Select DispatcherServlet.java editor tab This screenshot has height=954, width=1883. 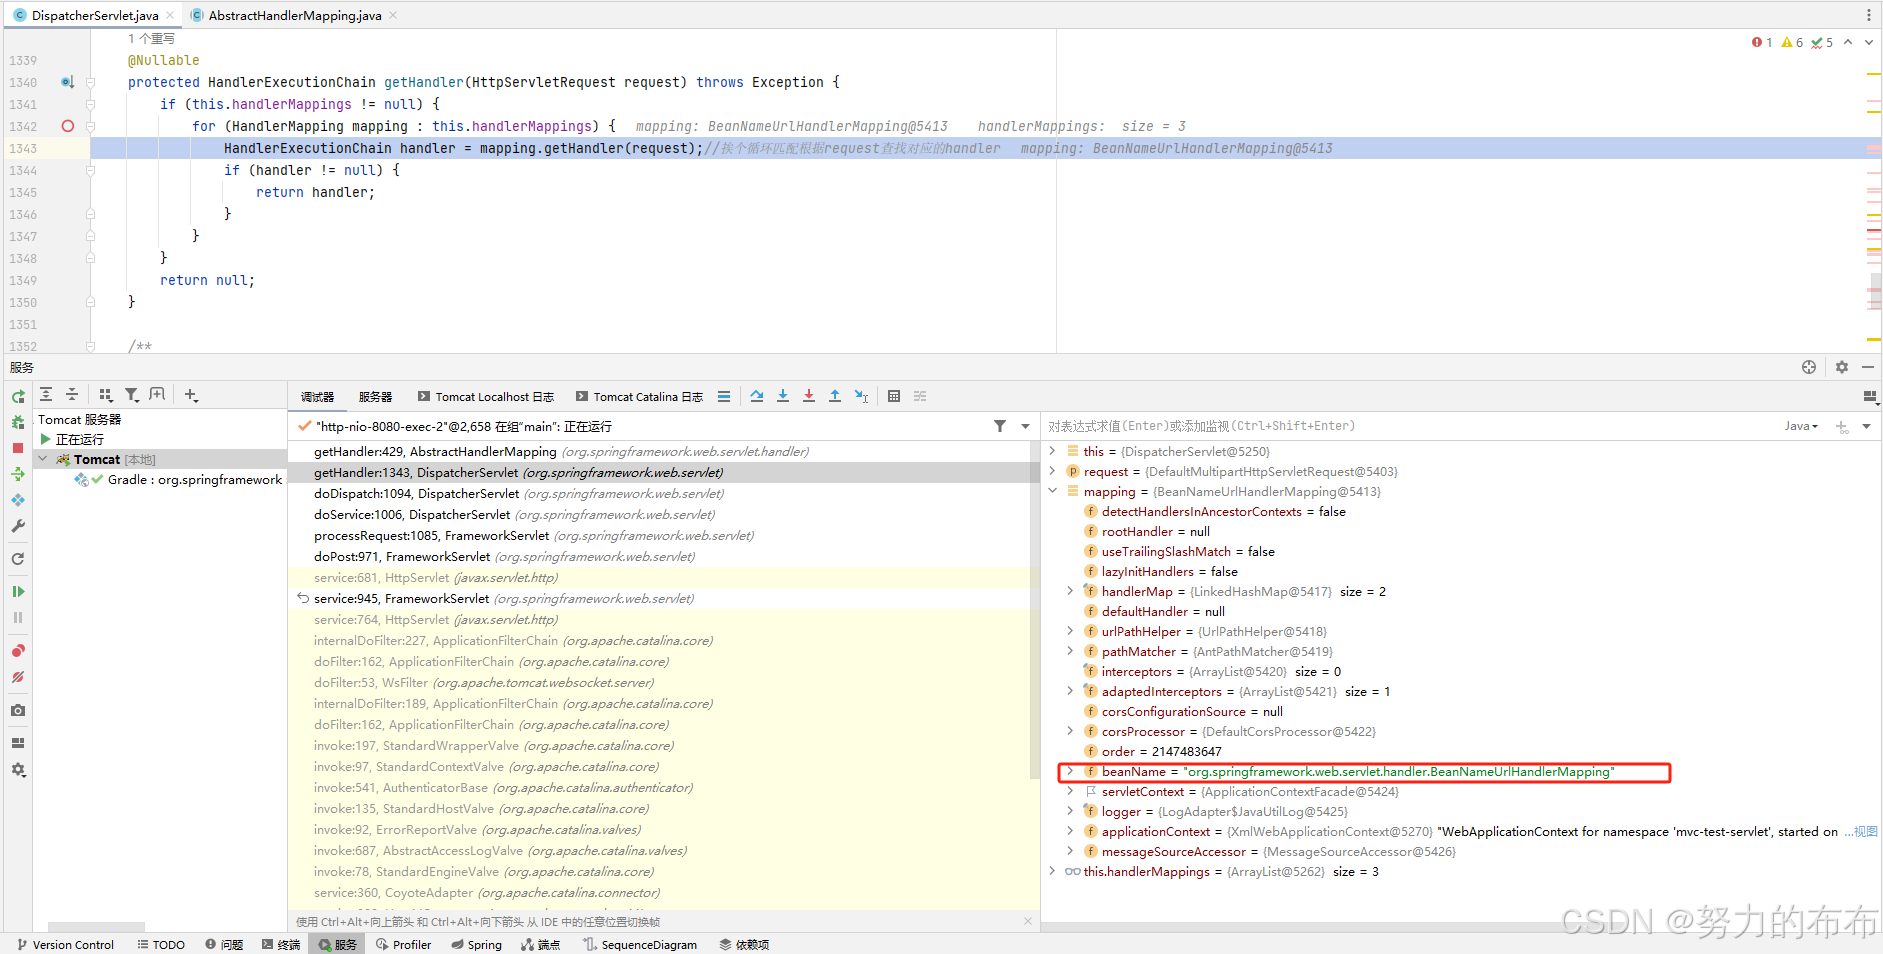(95, 15)
